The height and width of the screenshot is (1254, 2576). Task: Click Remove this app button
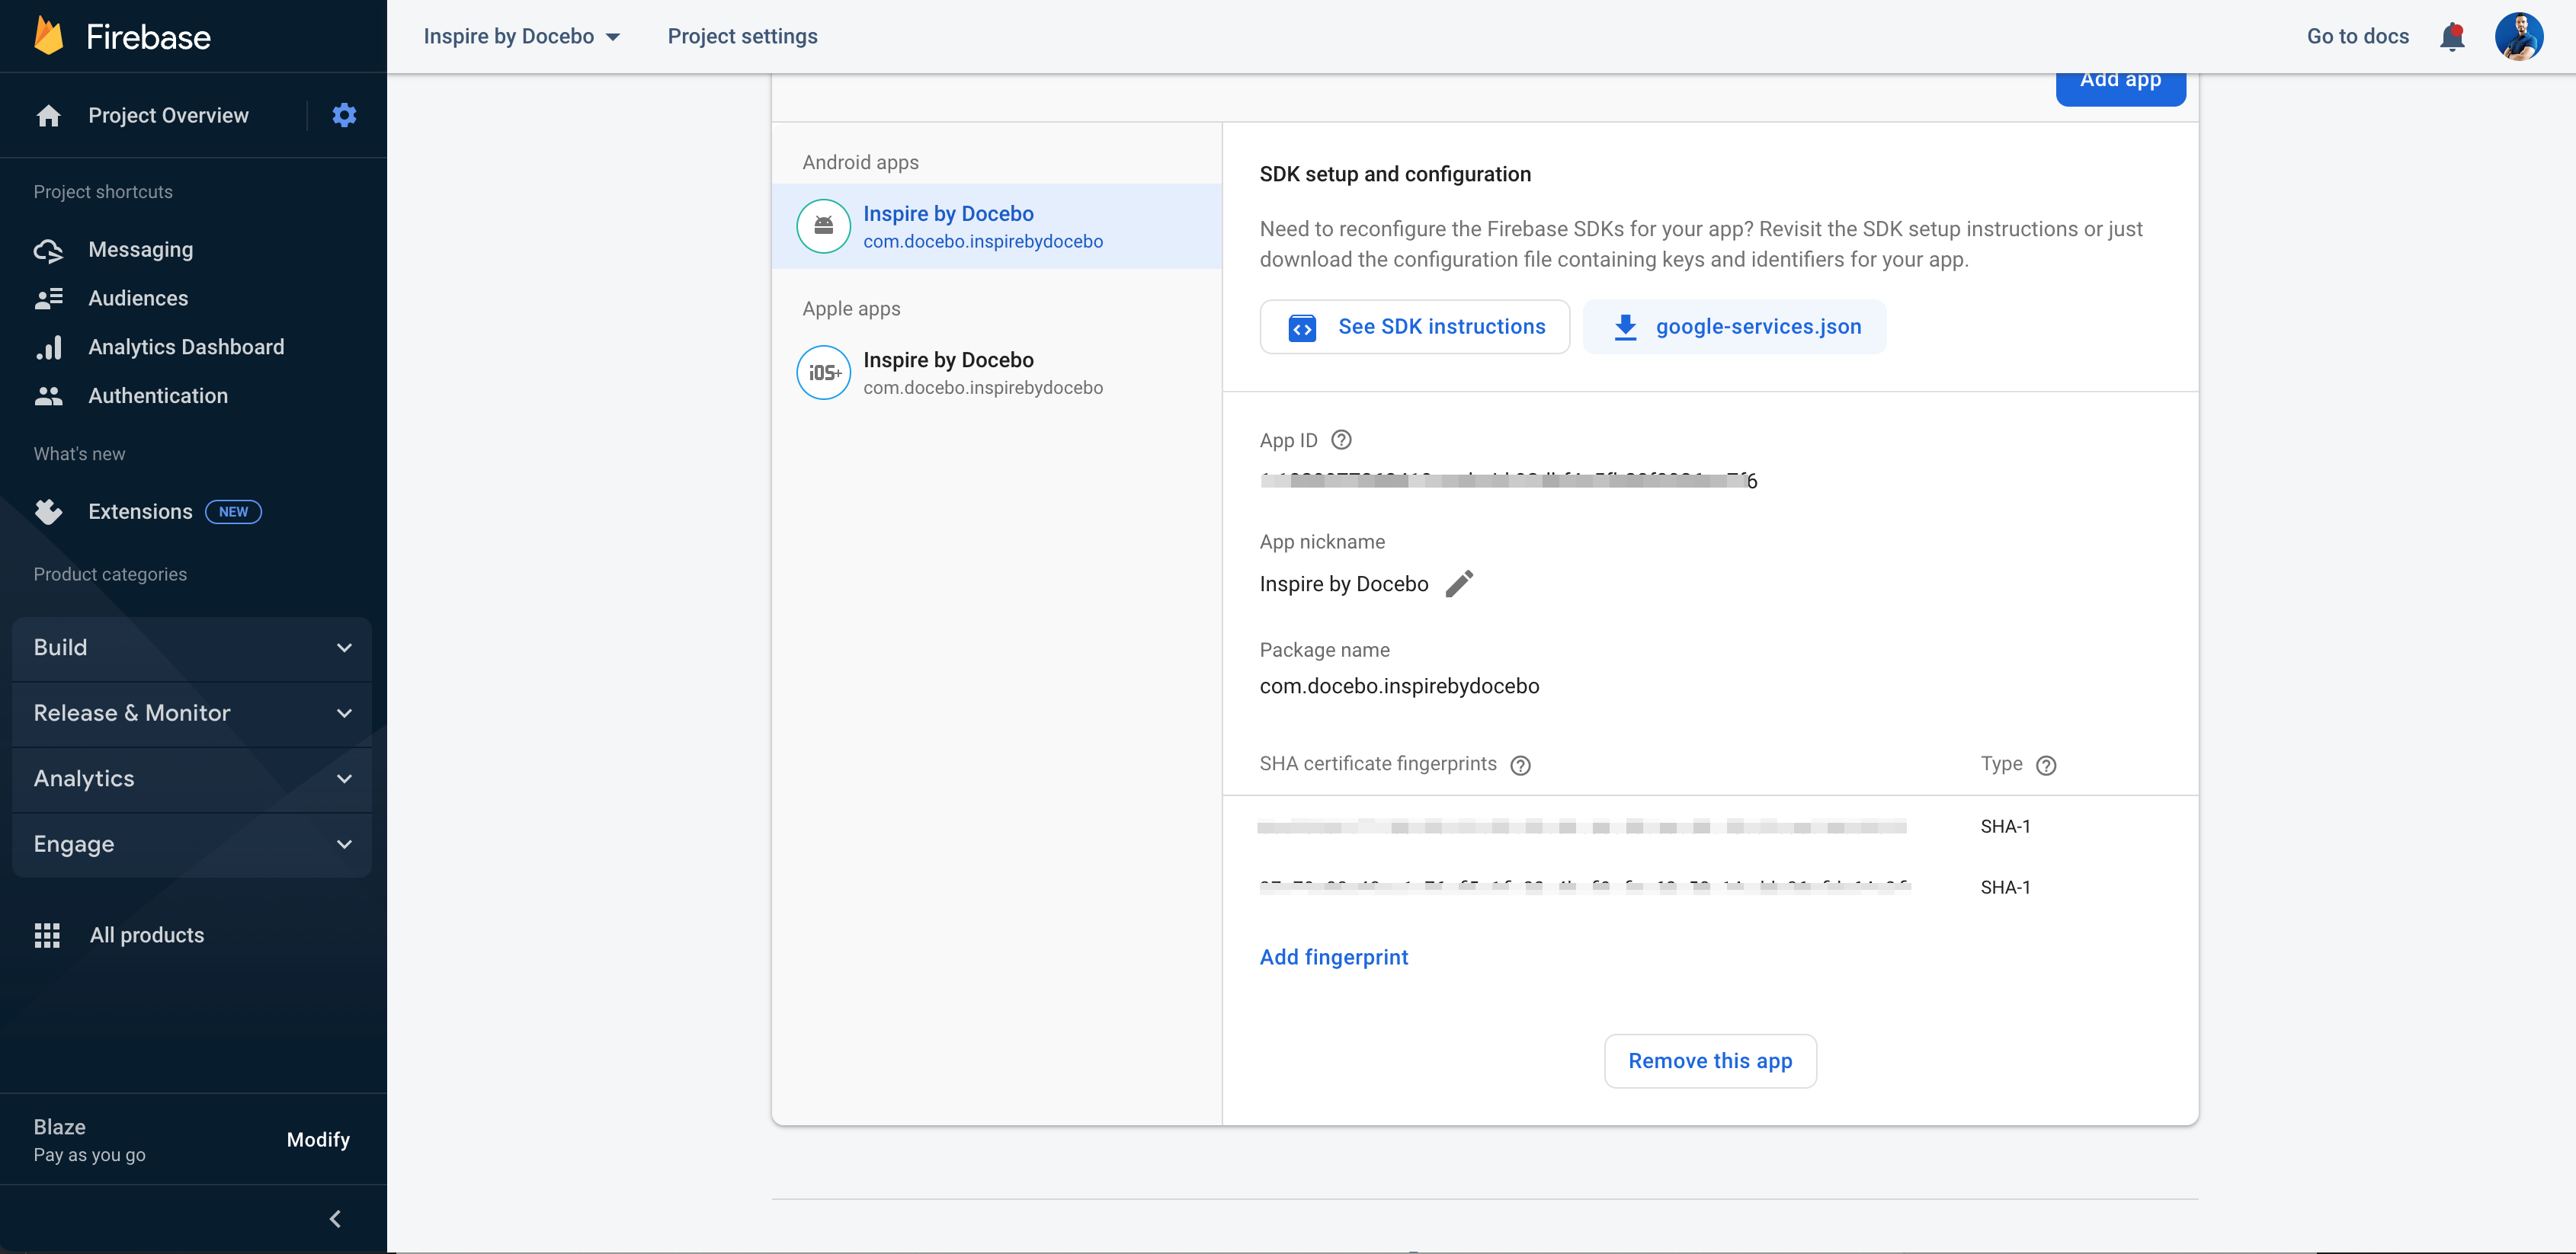(x=1710, y=1061)
